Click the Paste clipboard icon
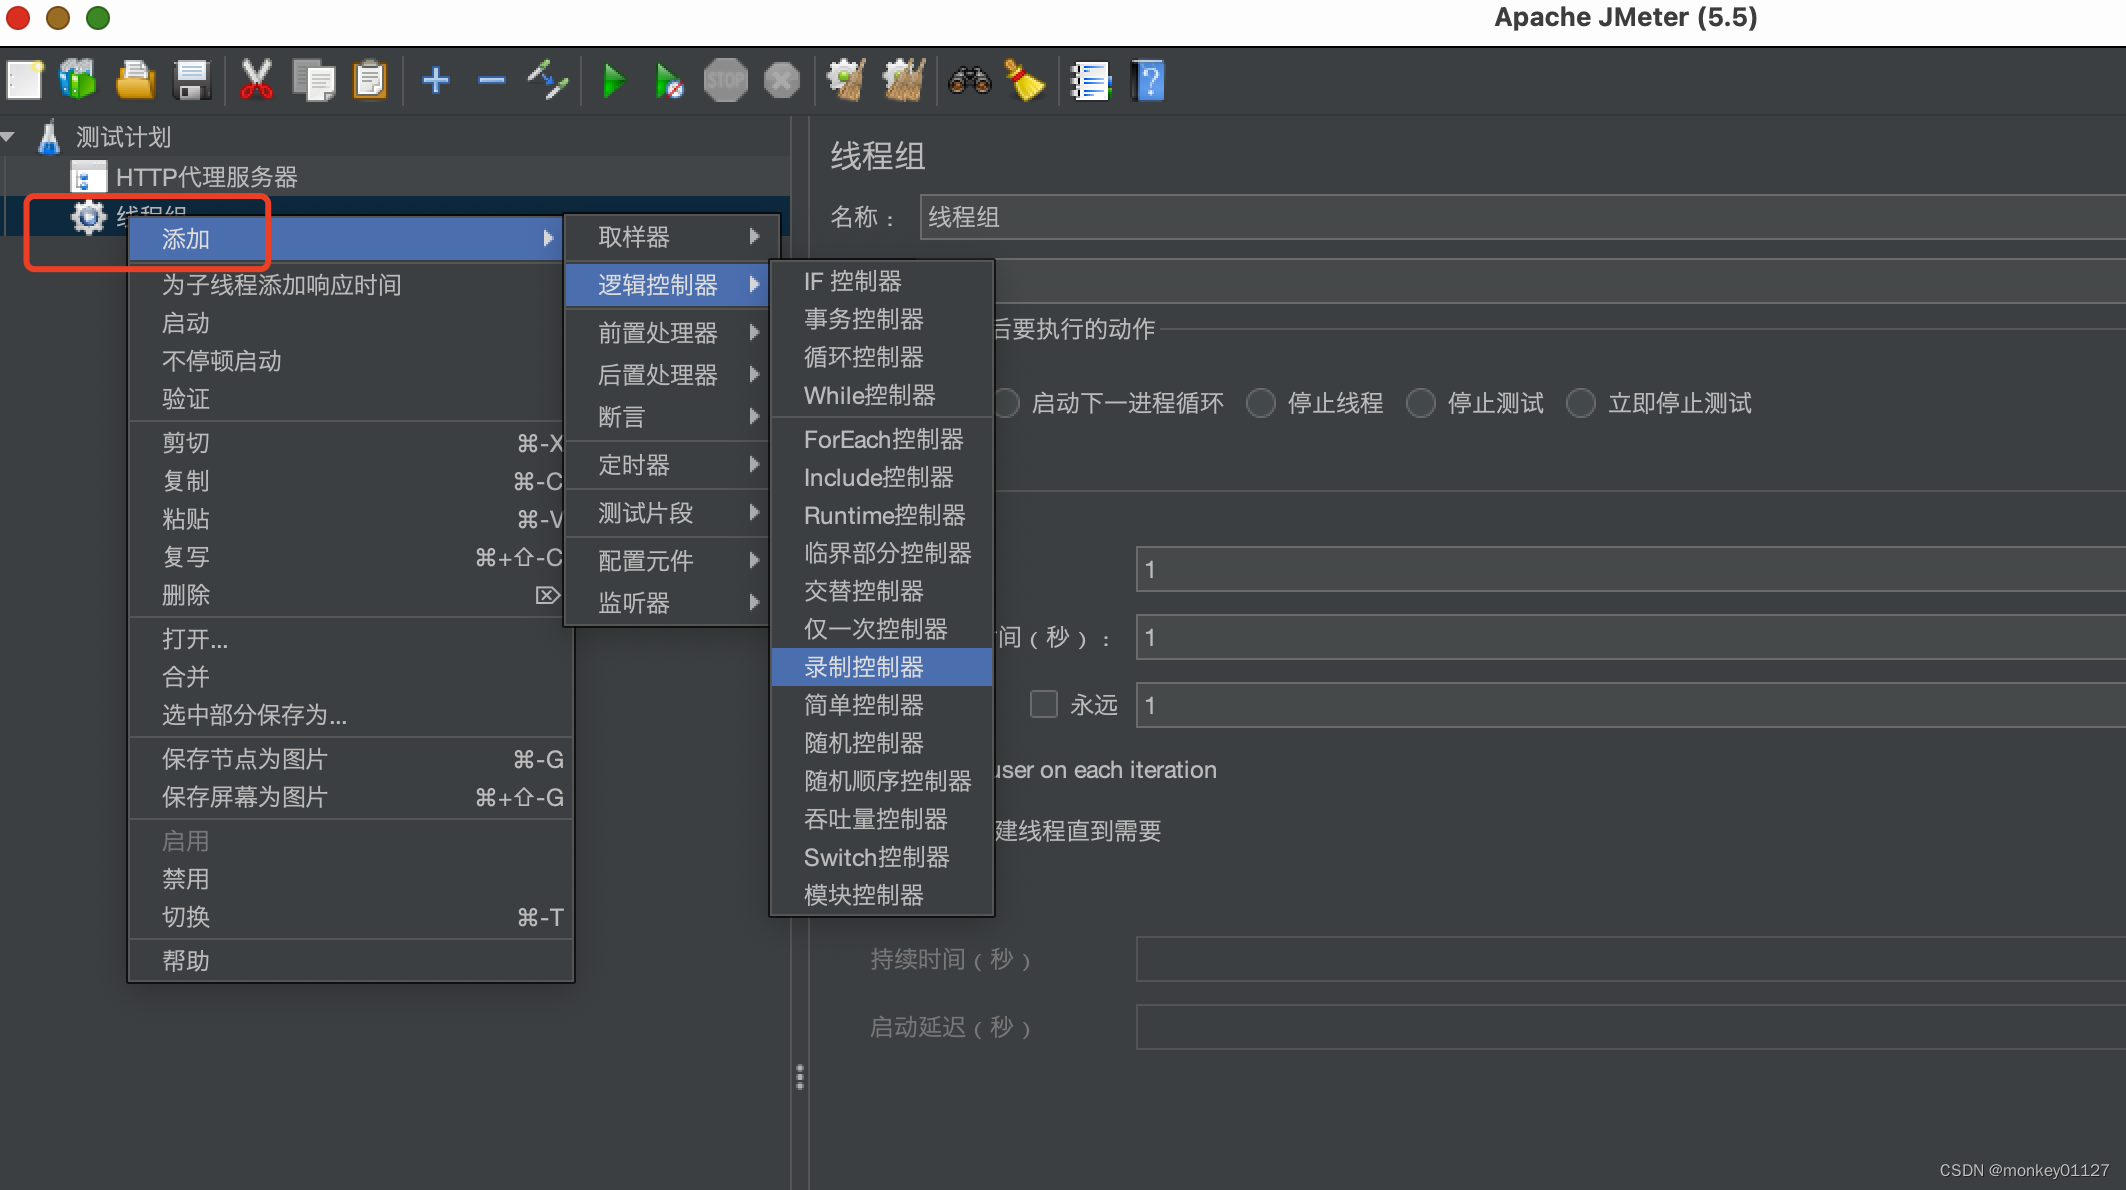Screen dimensions: 2126x1190 pos(370,80)
